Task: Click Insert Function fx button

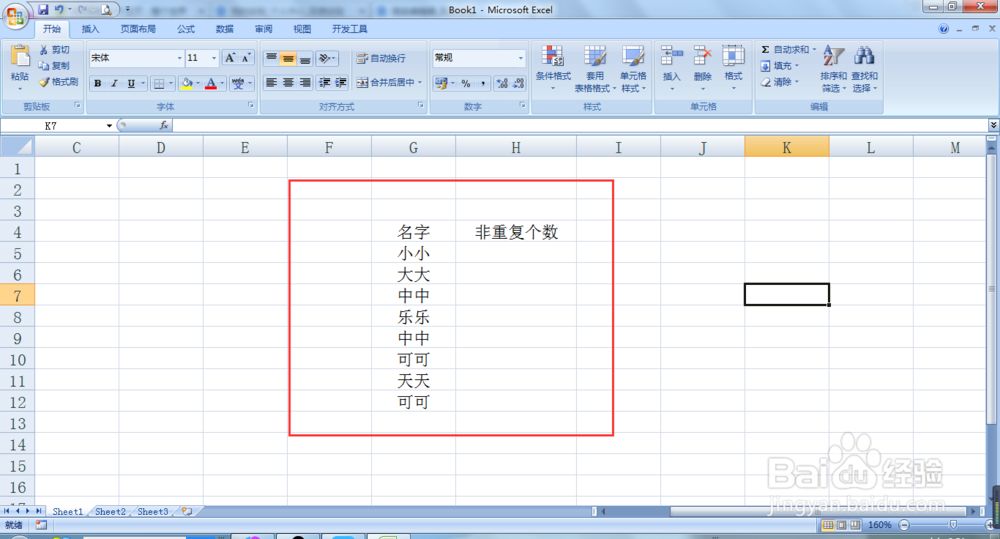Action: [x=164, y=126]
